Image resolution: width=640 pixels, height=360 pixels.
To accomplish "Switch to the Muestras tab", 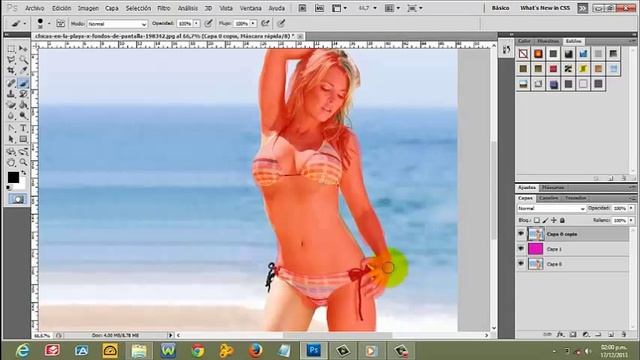I will coord(548,41).
